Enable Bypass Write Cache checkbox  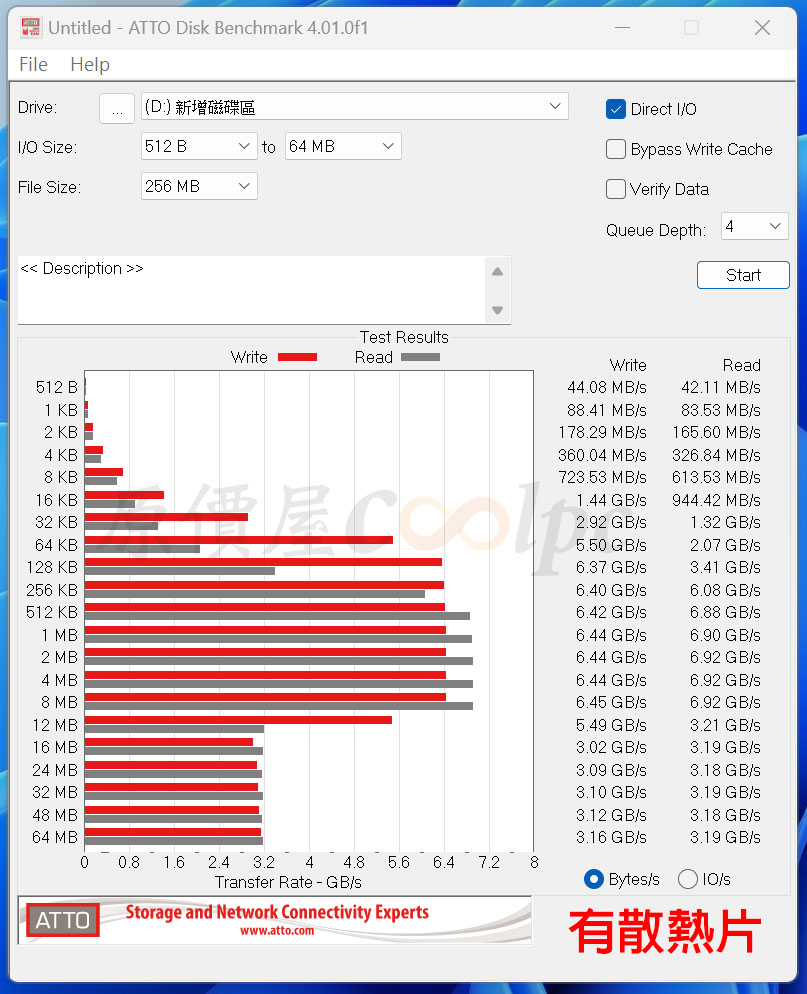[x=616, y=149]
